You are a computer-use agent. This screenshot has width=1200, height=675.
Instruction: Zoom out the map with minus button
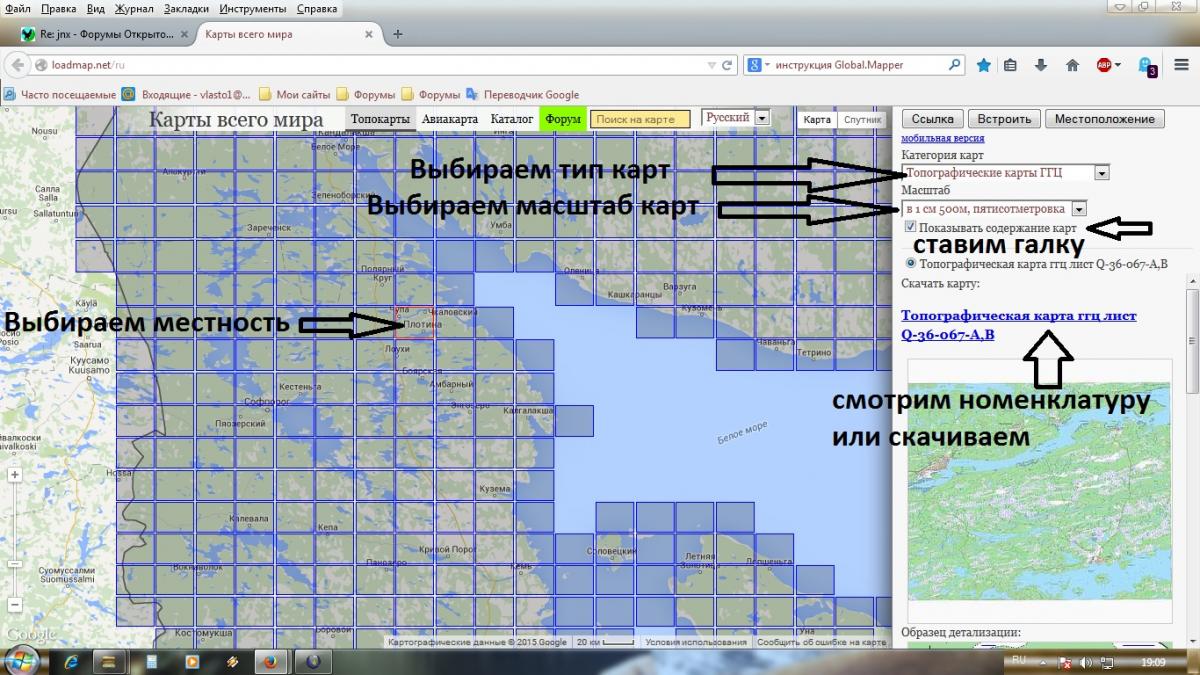[14, 604]
